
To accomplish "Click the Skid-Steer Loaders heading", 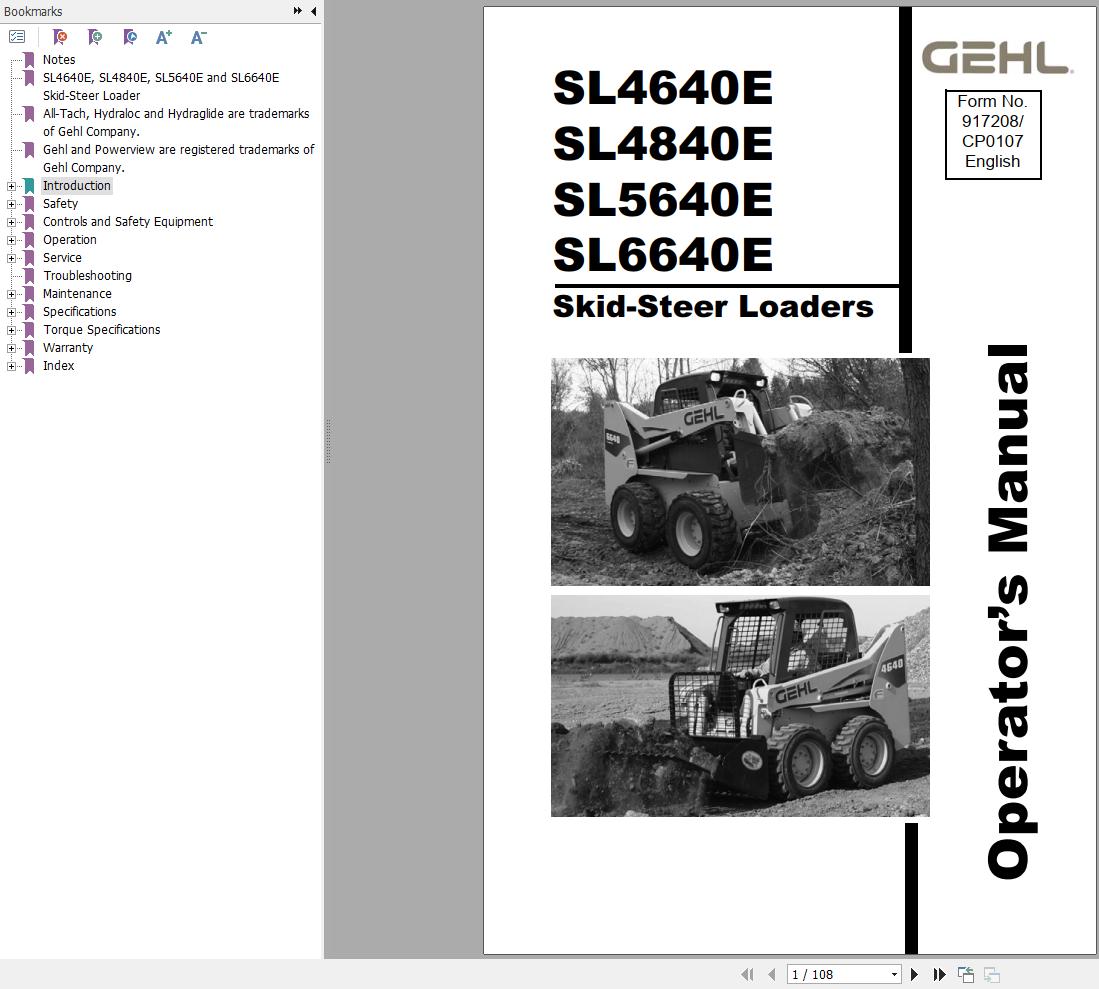I will [713, 306].
